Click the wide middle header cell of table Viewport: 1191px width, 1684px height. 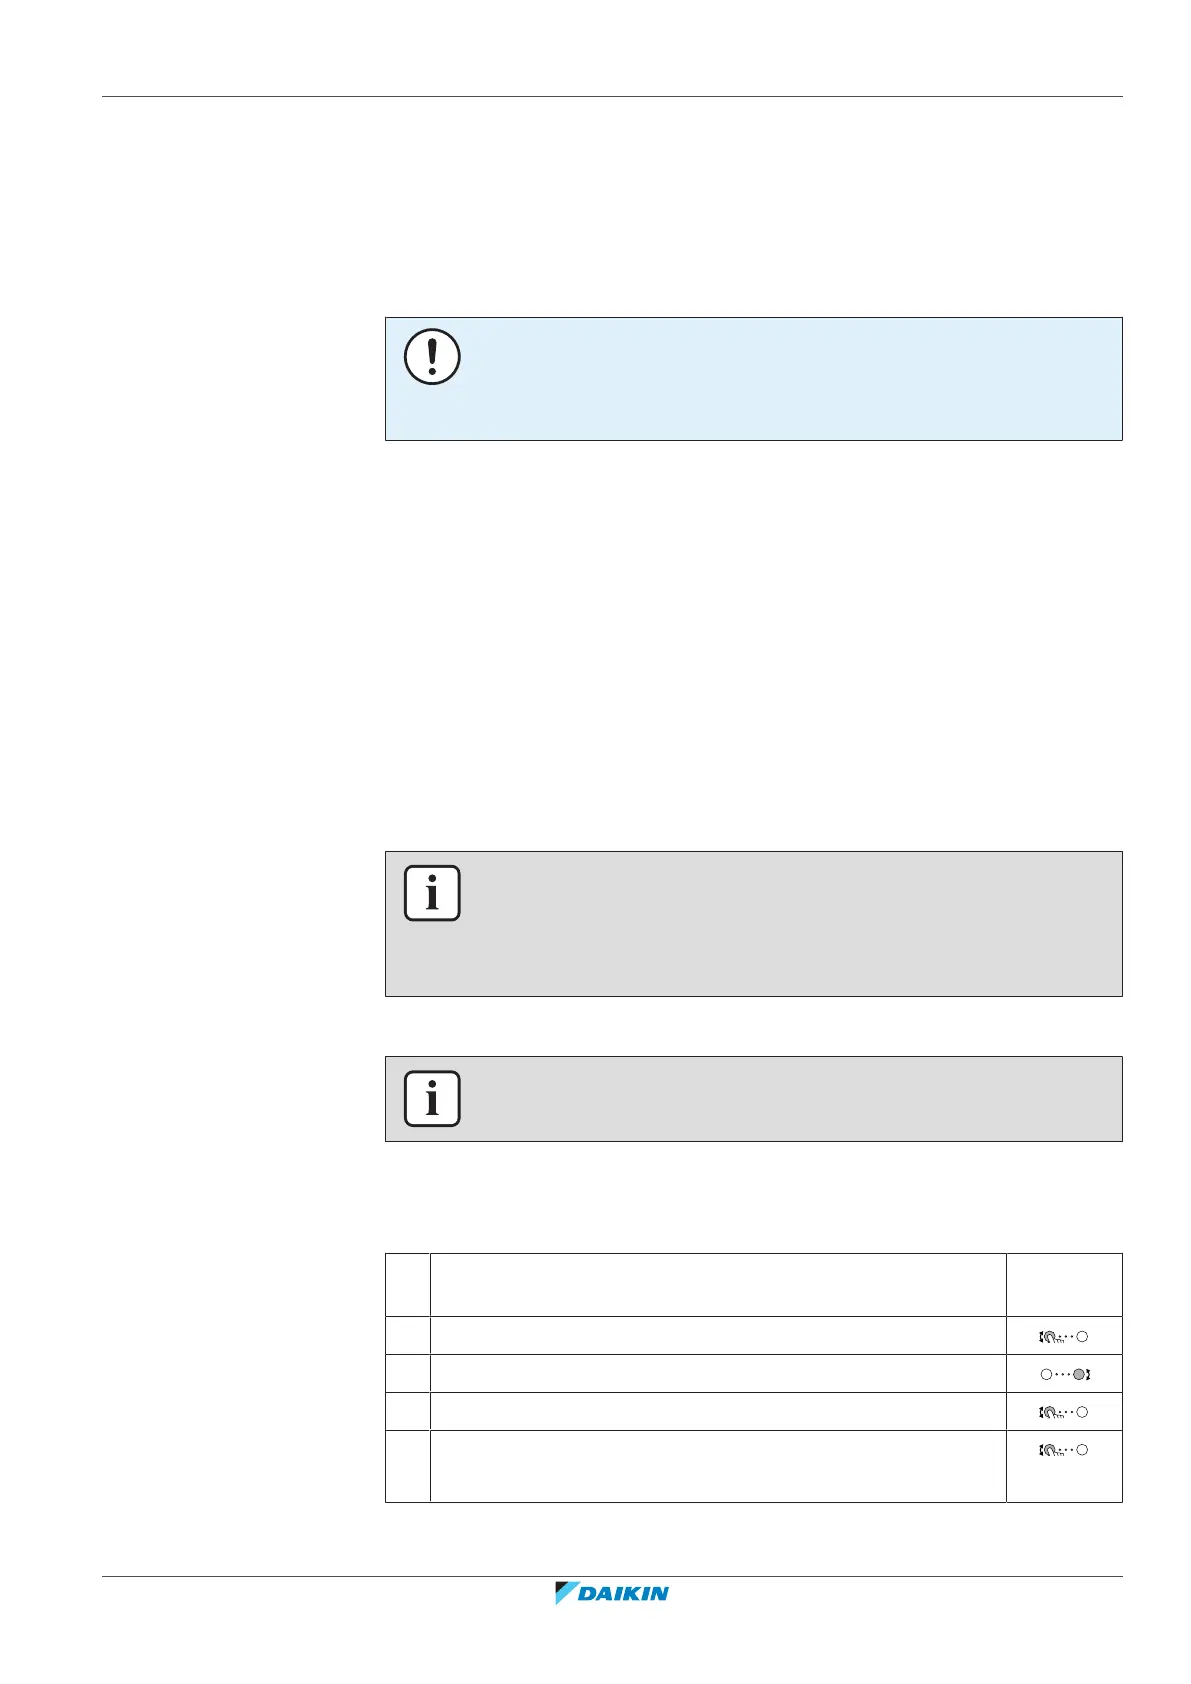tap(718, 1285)
